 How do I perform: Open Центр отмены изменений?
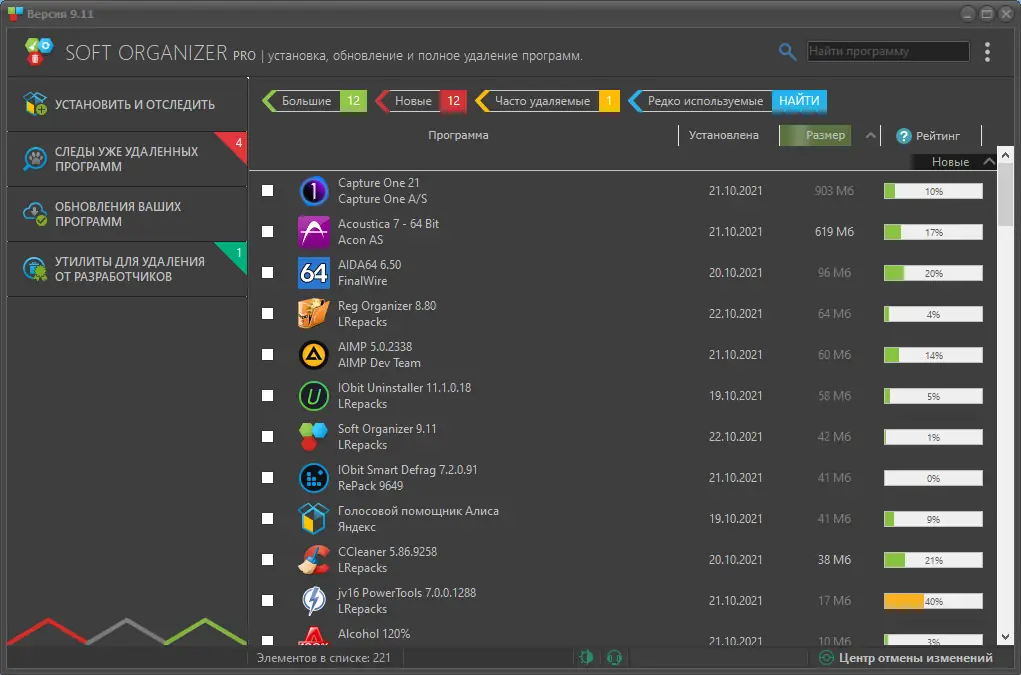pos(916,658)
